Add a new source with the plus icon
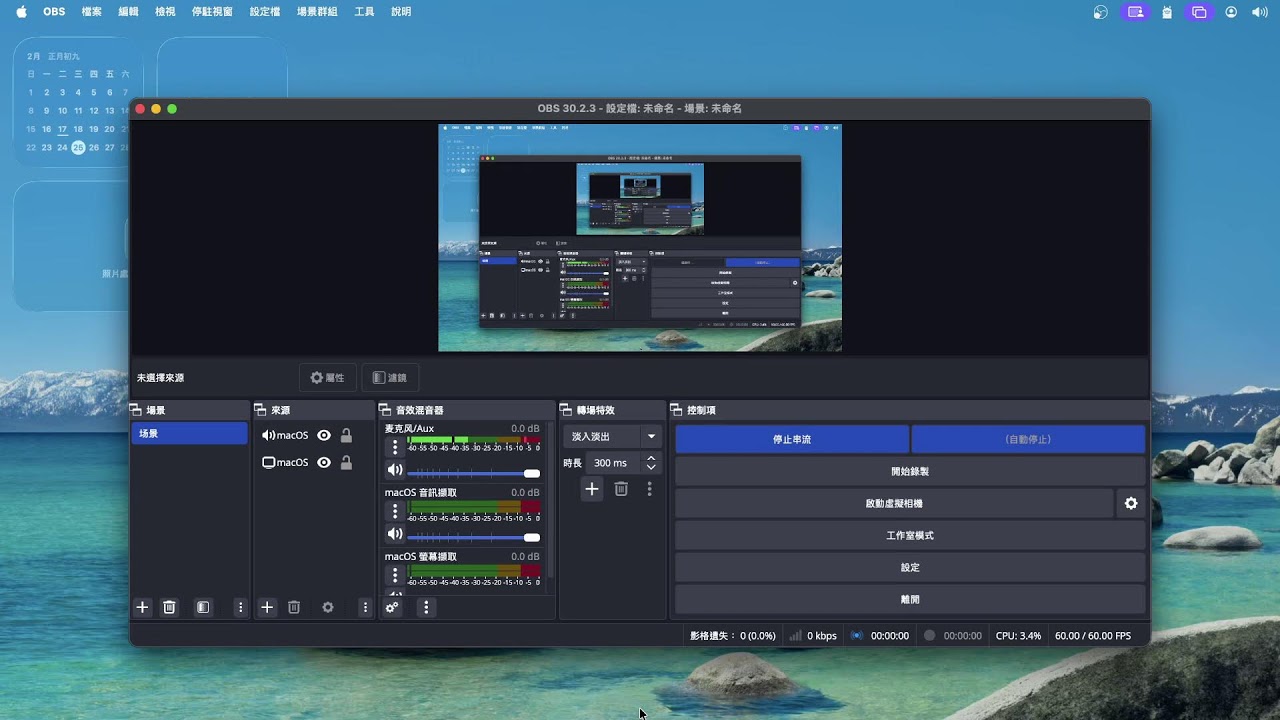1280x720 pixels. pyautogui.click(x=267, y=607)
